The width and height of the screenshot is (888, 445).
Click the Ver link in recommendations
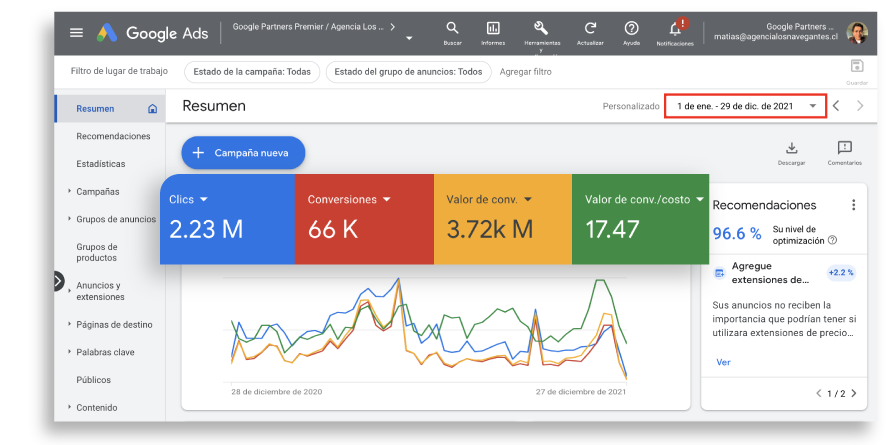[723, 362]
